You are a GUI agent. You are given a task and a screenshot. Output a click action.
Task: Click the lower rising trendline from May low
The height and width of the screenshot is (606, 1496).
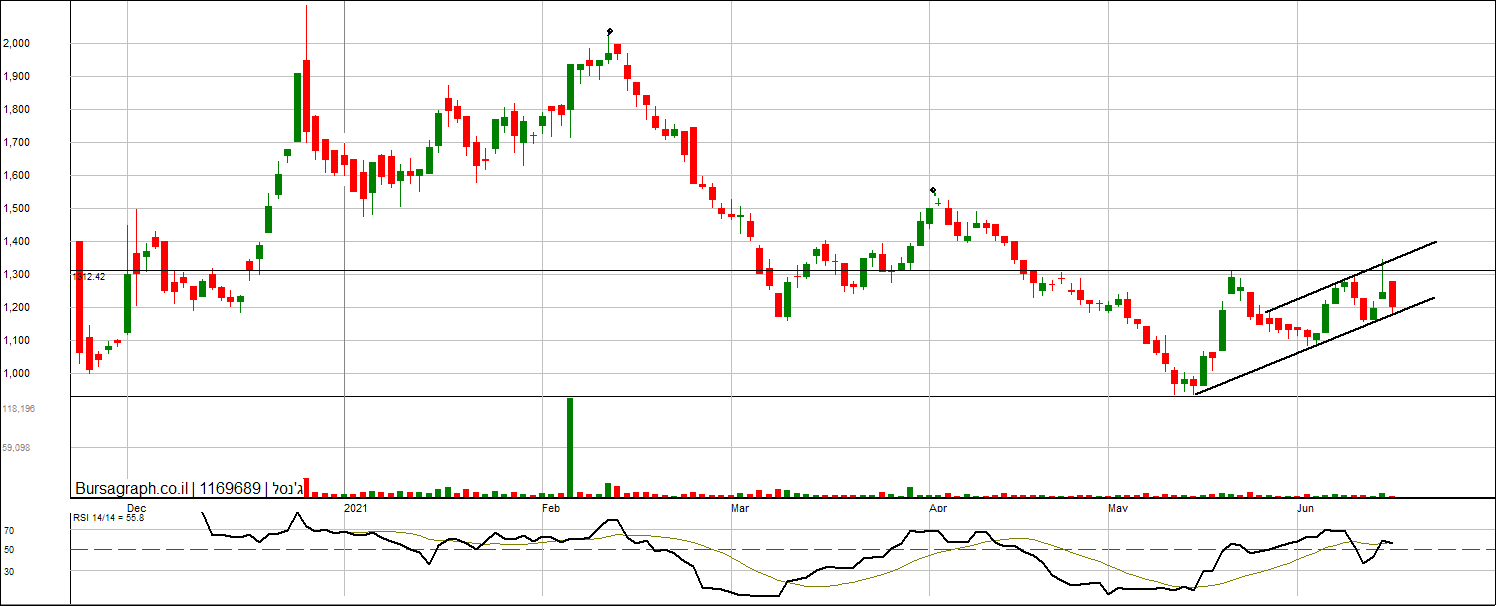[1315, 346]
